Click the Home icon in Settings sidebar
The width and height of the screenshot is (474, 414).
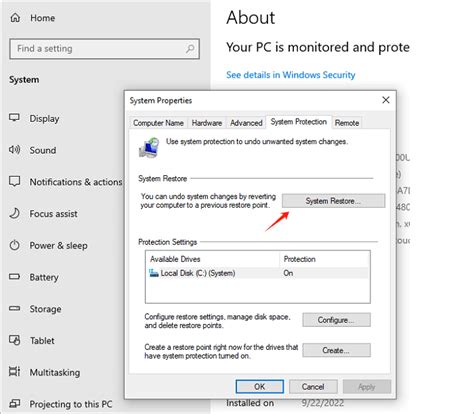tap(15, 18)
